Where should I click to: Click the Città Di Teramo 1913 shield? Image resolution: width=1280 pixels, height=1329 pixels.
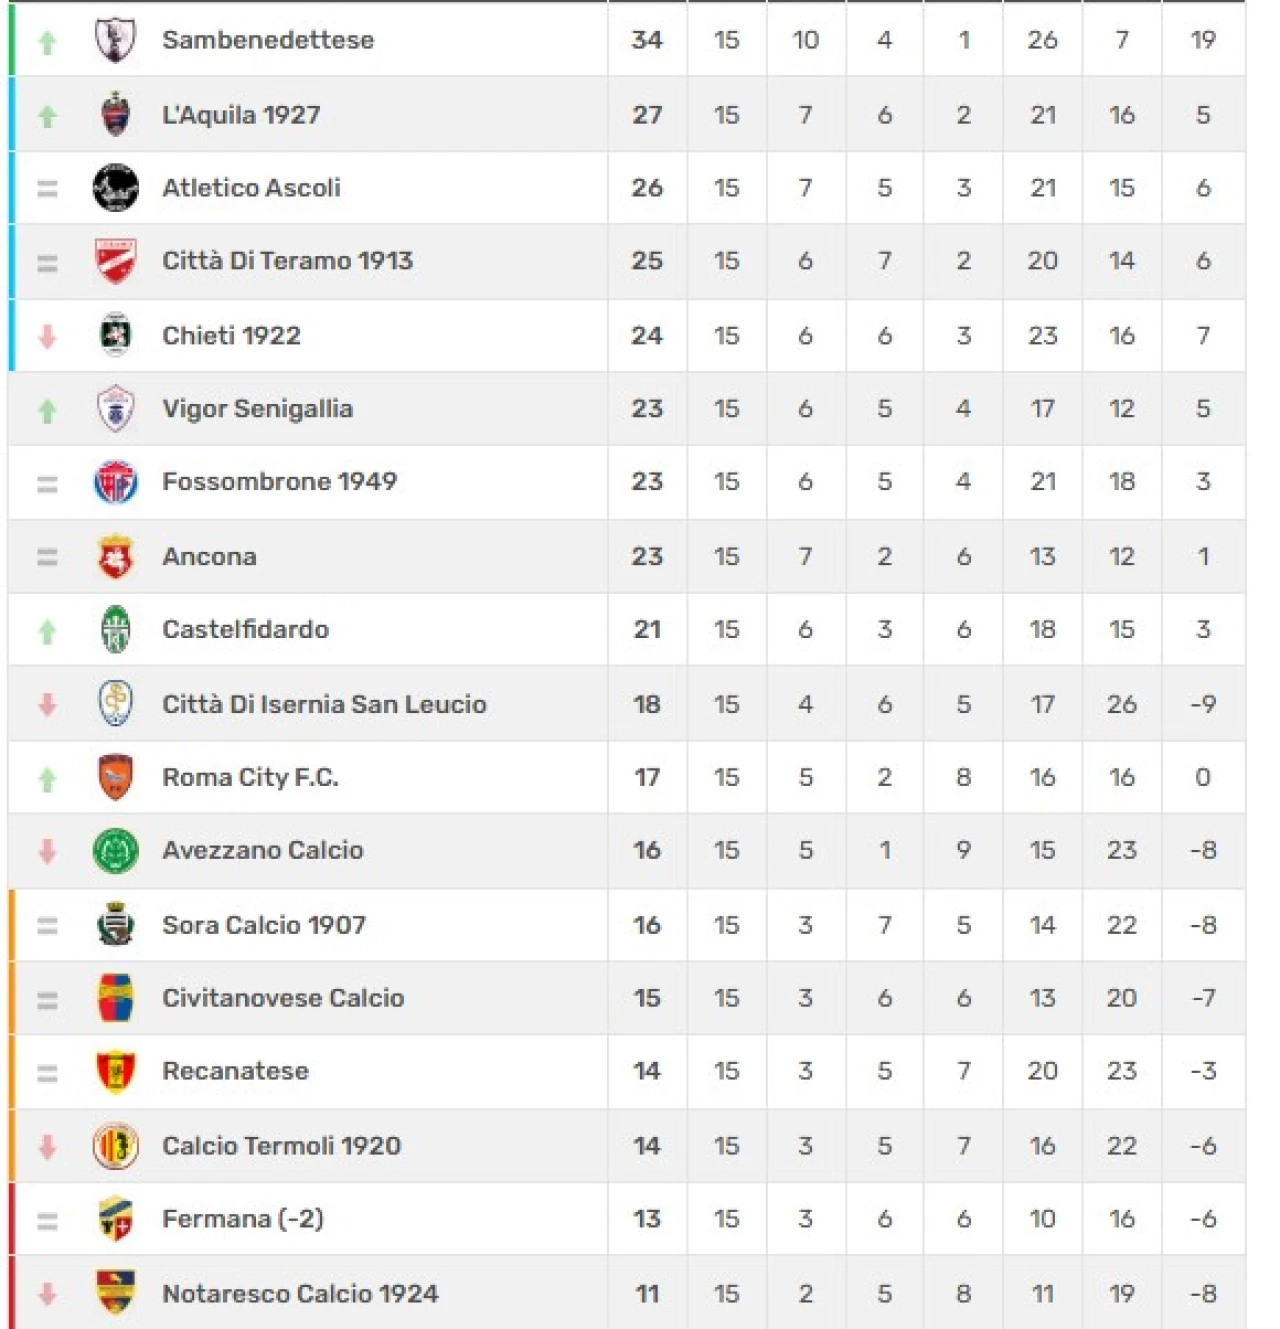coord(115,261)
